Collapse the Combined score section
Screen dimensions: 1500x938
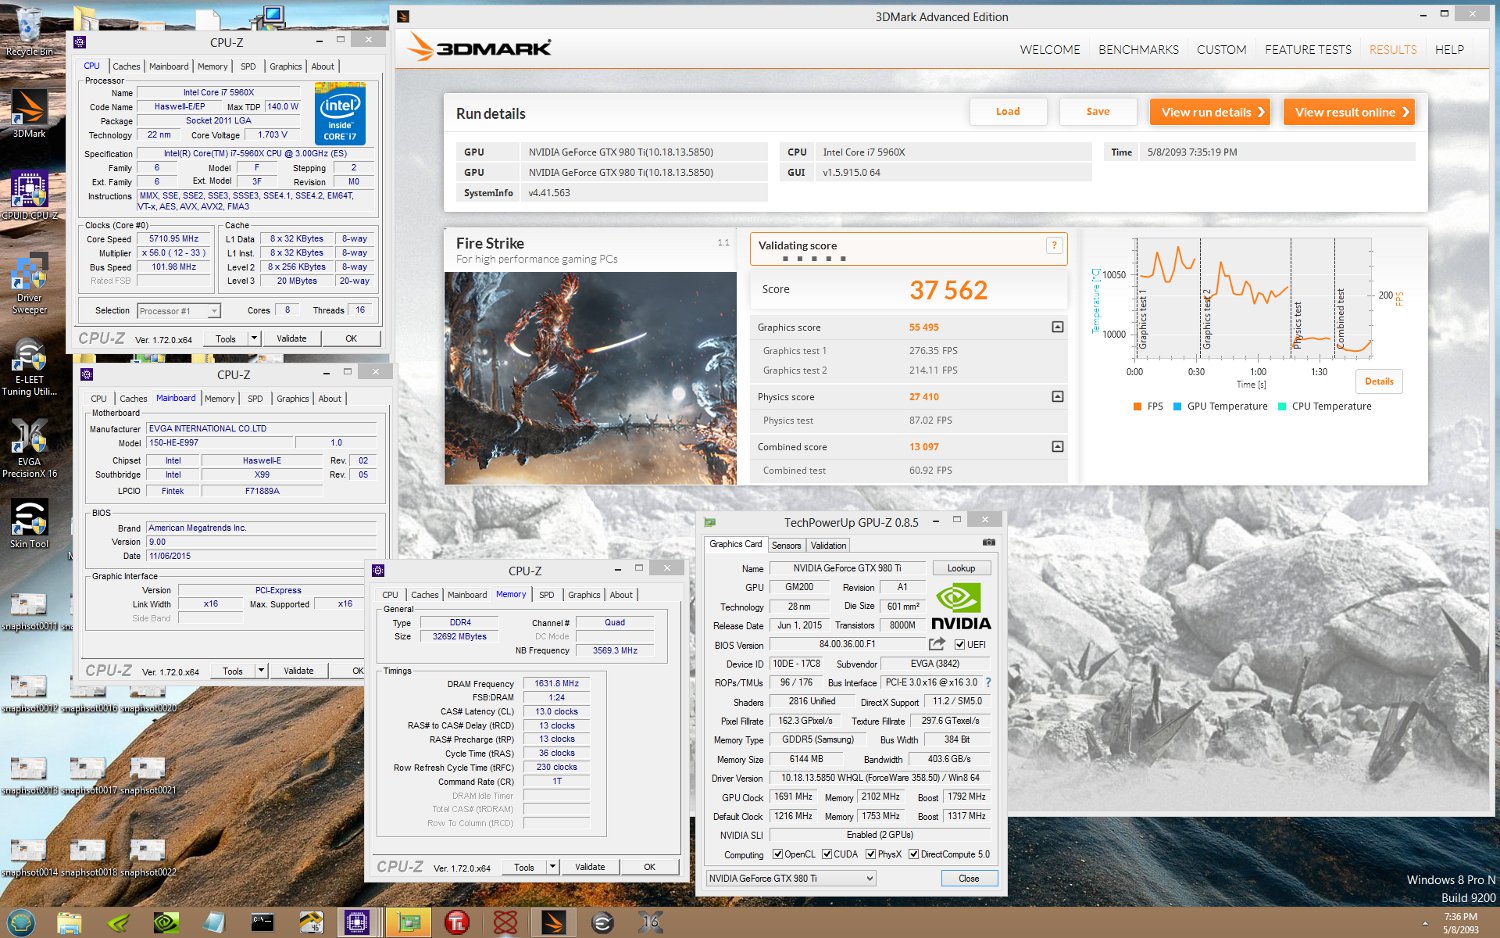[1057, 447]
